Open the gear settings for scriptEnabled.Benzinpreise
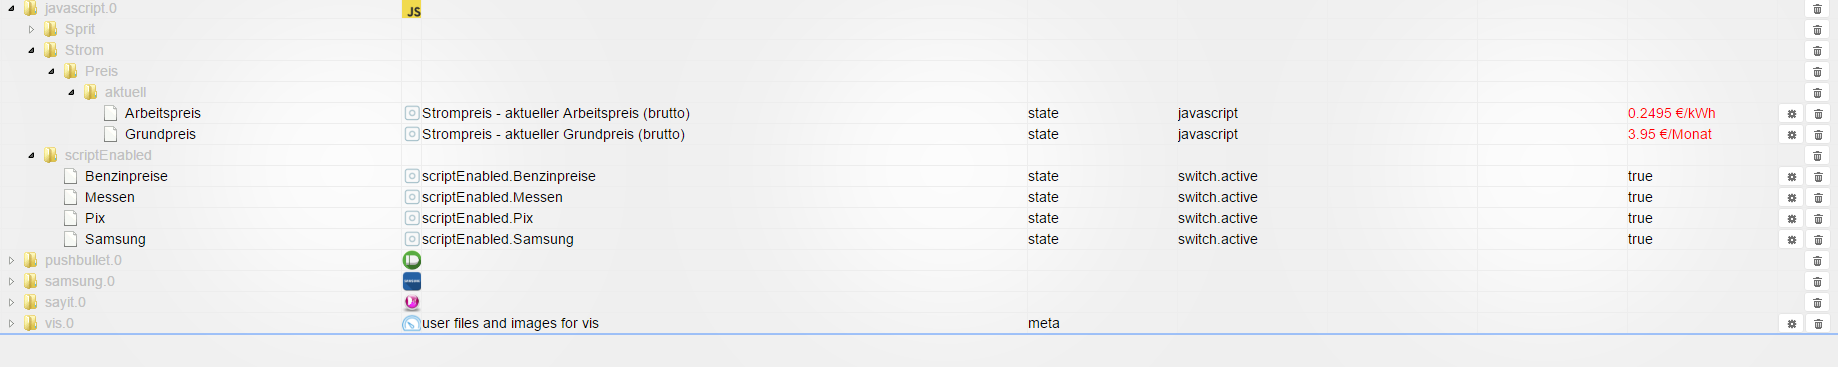The width and height of the screenshot is (1838, 367). 1792,177
